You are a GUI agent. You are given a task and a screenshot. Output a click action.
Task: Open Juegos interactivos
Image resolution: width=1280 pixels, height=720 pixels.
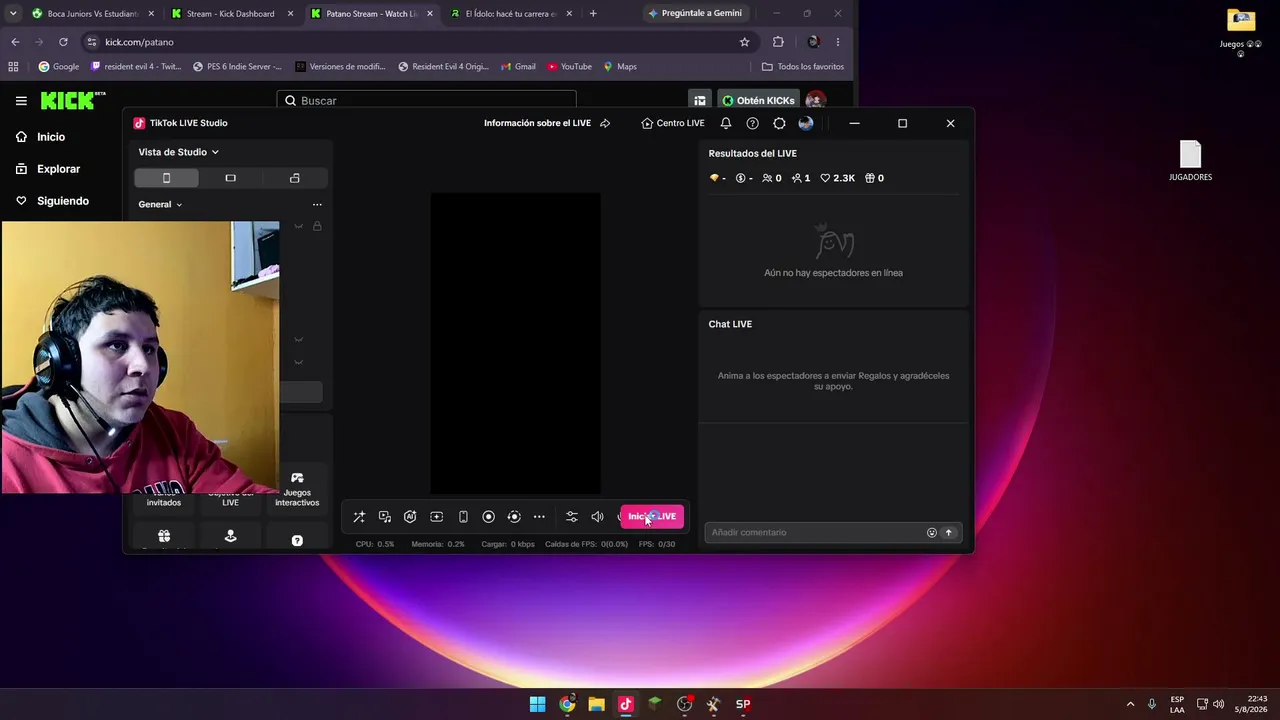click(x=297, y=490)
